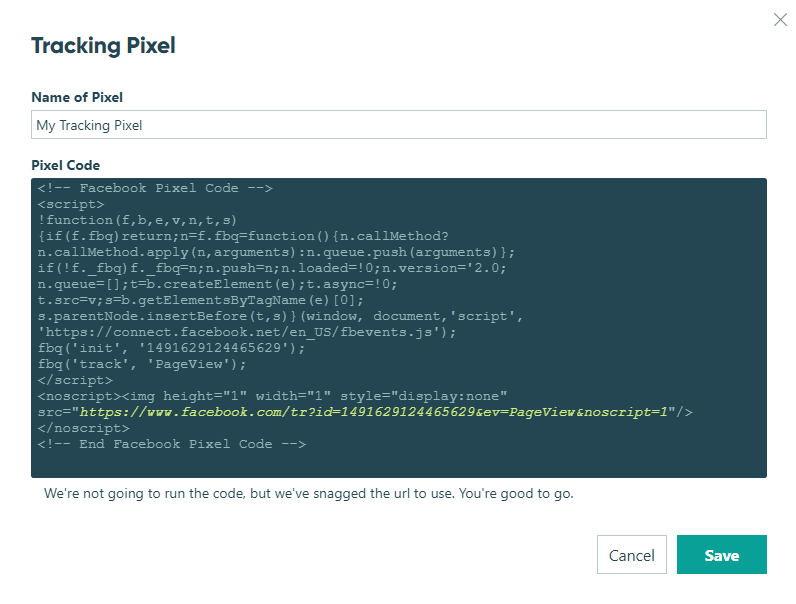796x604 pixels.
Task: Click the closing </script> tag line
Action: pyautogui.click(x=75, y=380)
